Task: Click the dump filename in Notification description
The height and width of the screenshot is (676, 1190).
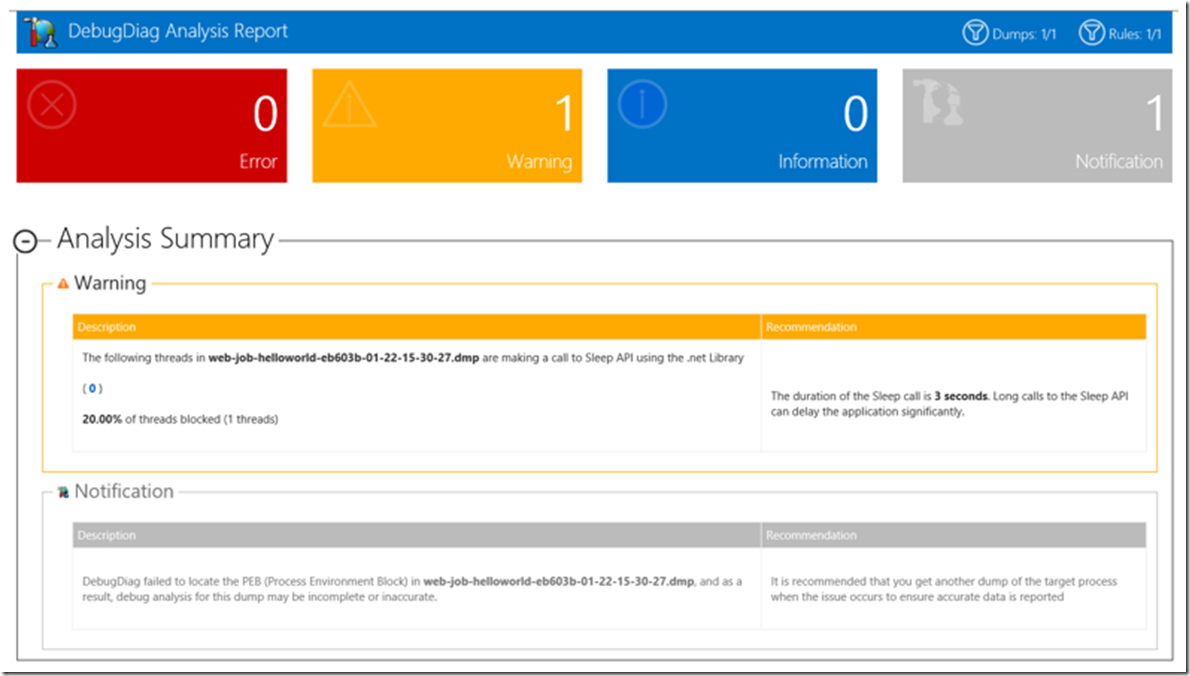Action: click(x=559, y=582)
